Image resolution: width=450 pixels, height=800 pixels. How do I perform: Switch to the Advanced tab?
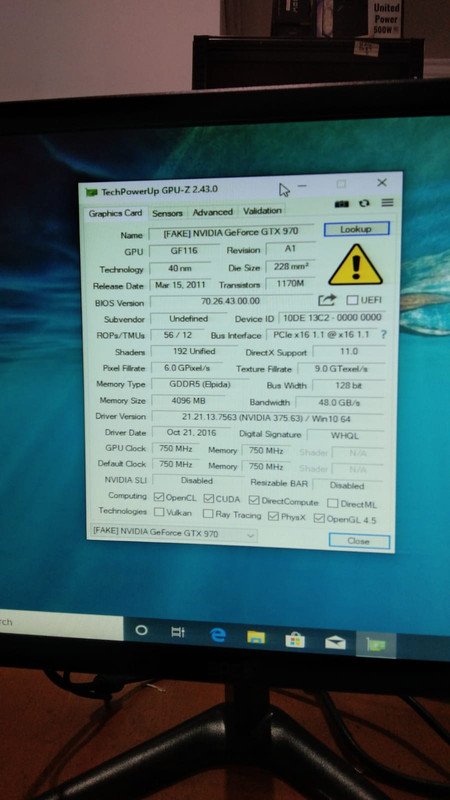[x=213, y=212]
